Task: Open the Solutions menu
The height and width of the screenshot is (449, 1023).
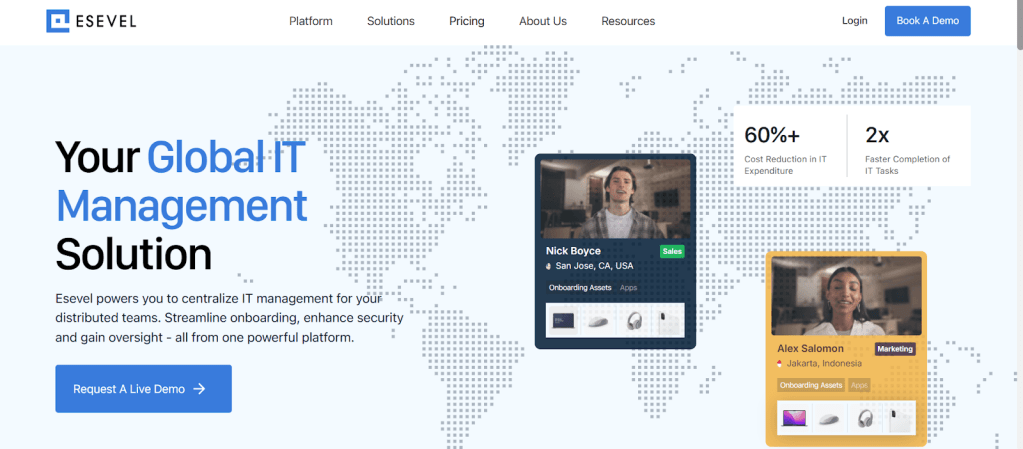Action: coord(390,21)
